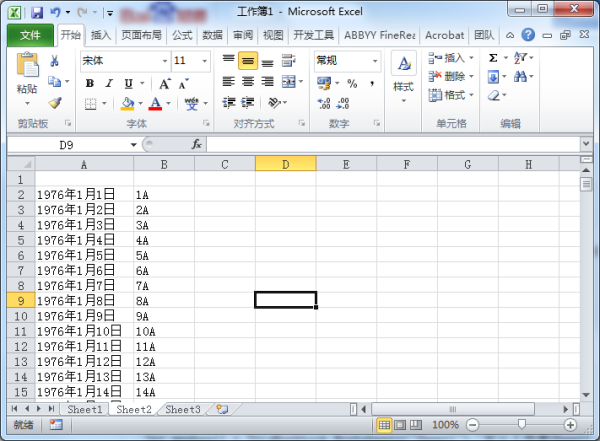
Task: Open the 文件 File tab
Action: coord(30,35)
